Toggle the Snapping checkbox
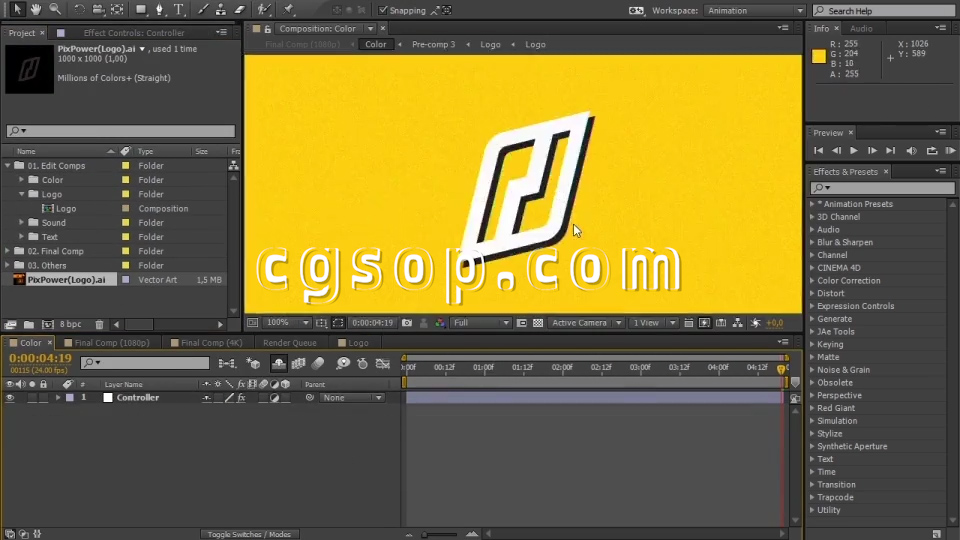Screen dimensions: 960x540 click(x=383, y=10)
